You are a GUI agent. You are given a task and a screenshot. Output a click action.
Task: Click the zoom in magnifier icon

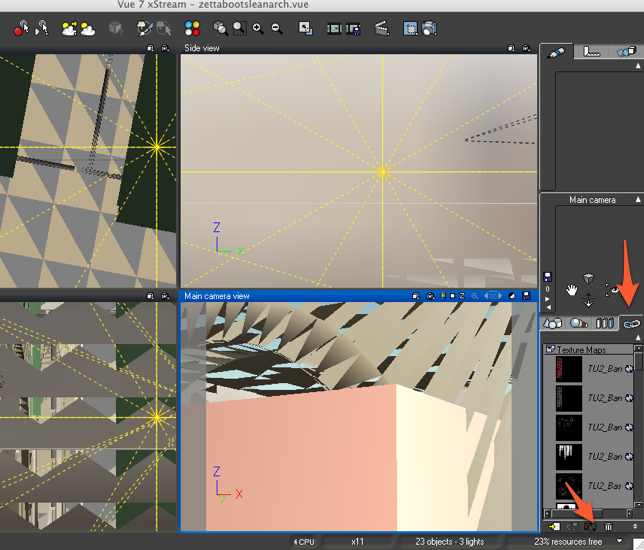point(258,28)
